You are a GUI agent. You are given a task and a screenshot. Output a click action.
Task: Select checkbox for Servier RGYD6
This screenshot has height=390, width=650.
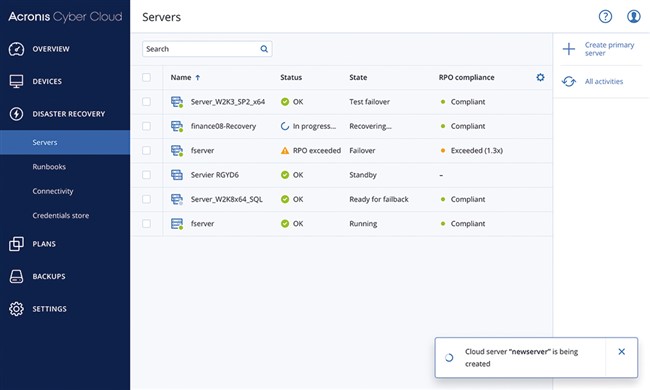pos(146,175)
